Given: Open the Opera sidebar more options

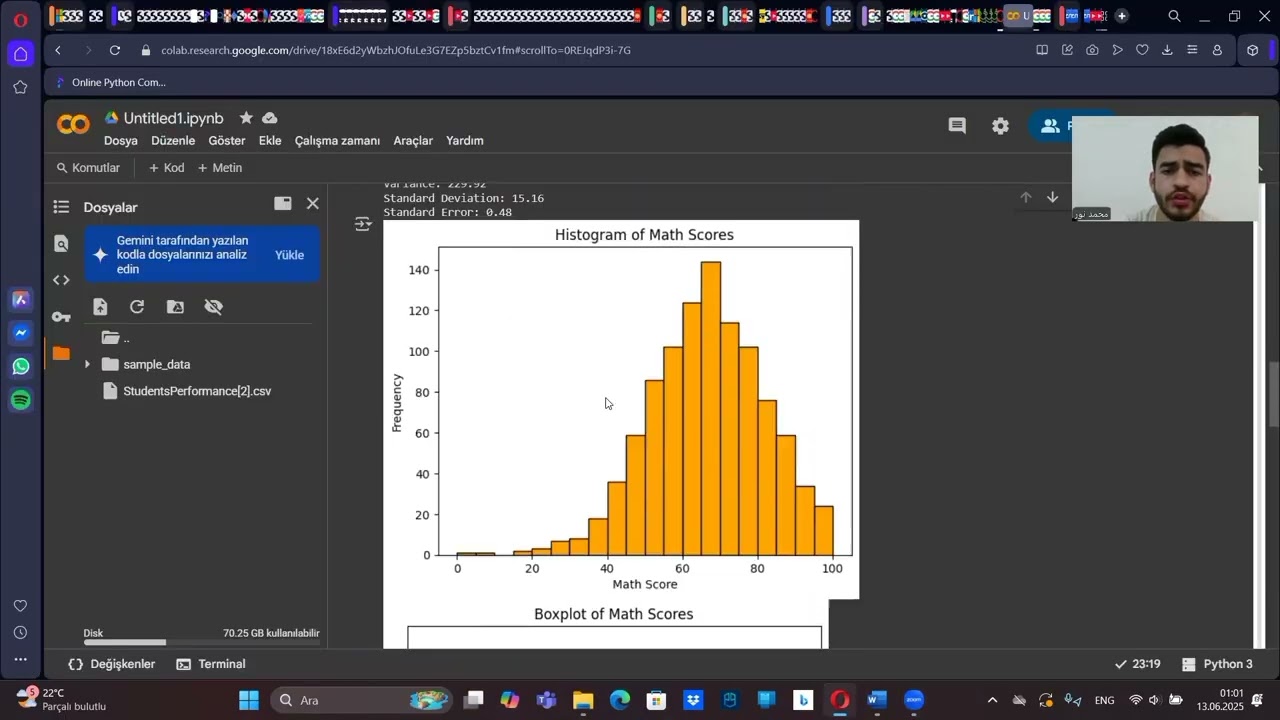Looking at the screenshot, I should tap(20, 660).
